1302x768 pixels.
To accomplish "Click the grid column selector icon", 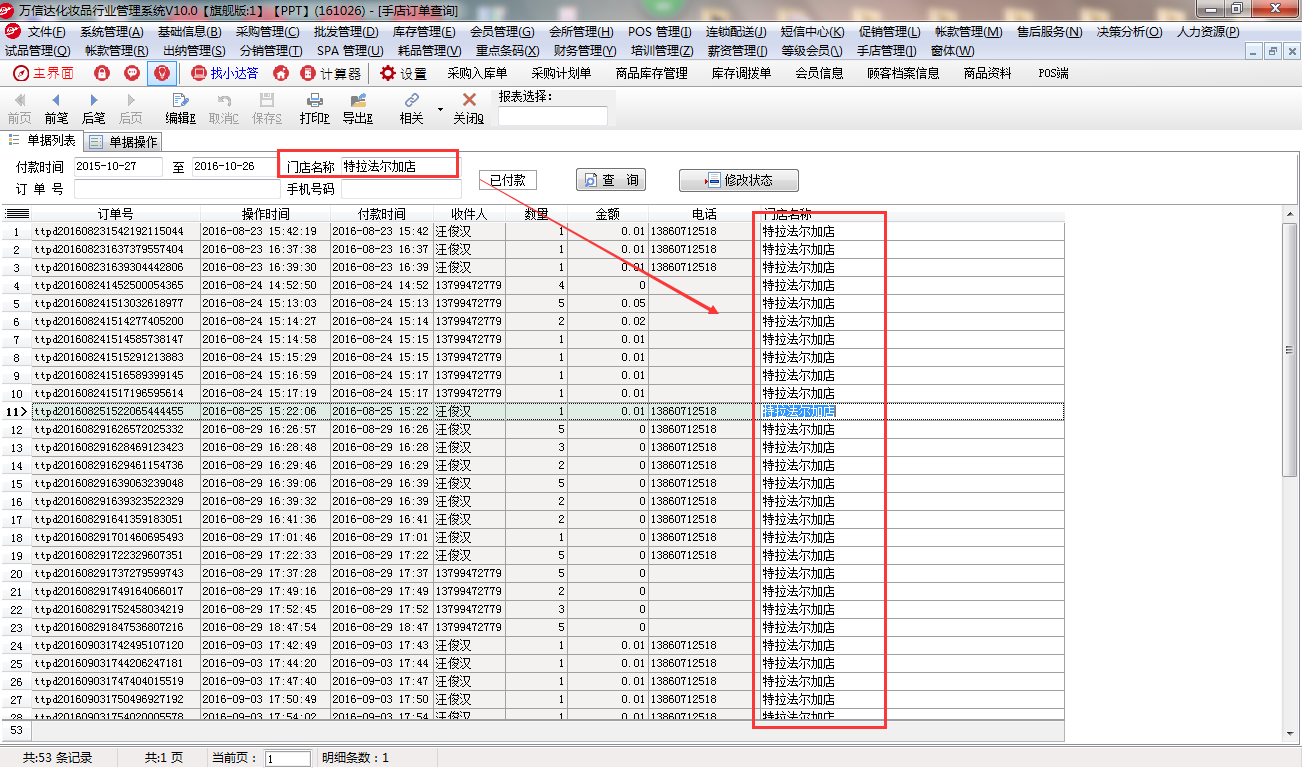I will click(17, 213).
